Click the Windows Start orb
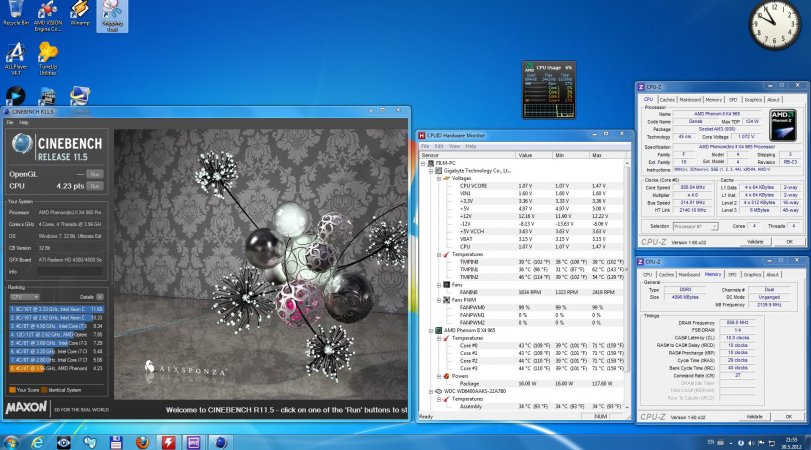Viewport: 811px width, 450px height. (9, 442)
